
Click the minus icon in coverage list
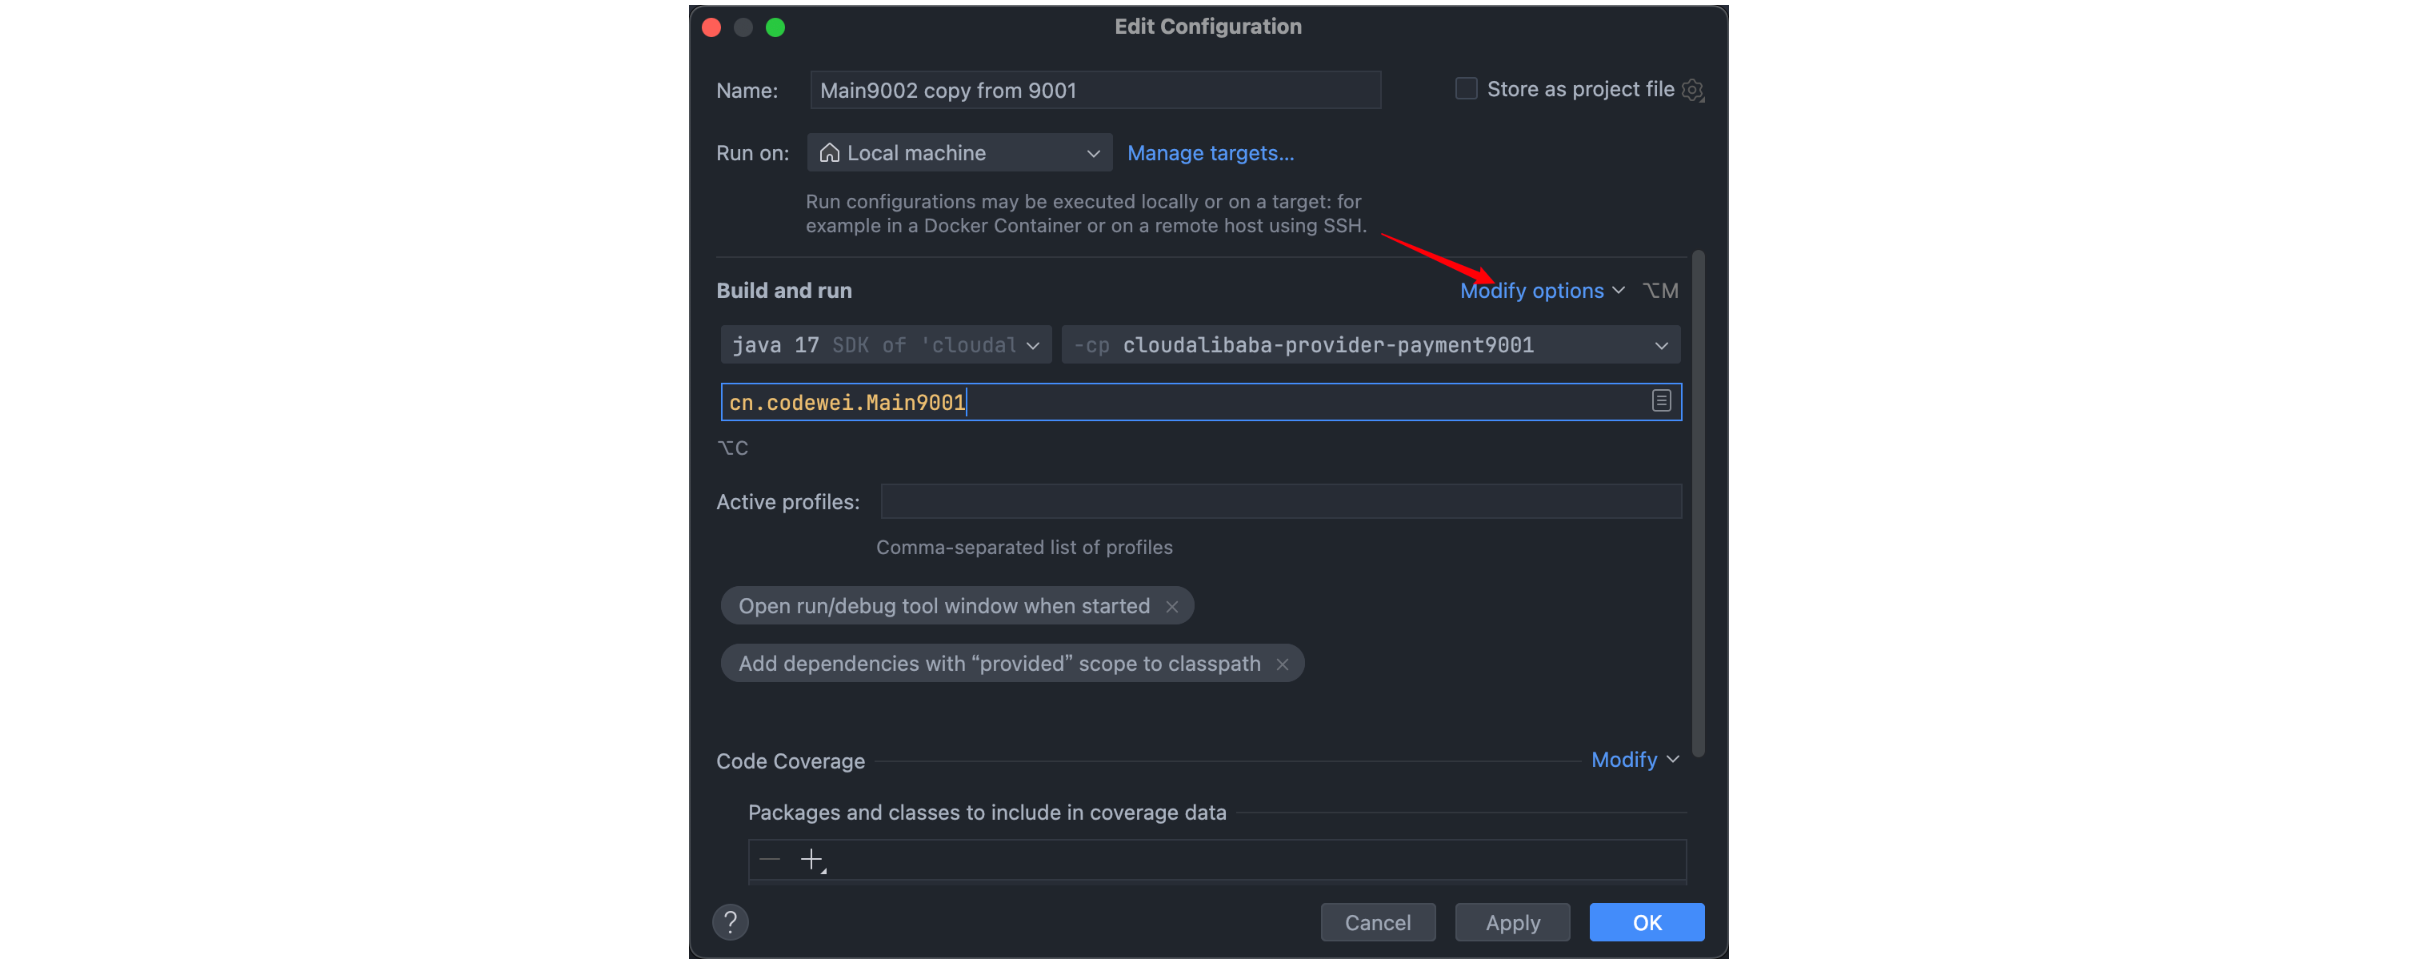(x=769, y=860)
